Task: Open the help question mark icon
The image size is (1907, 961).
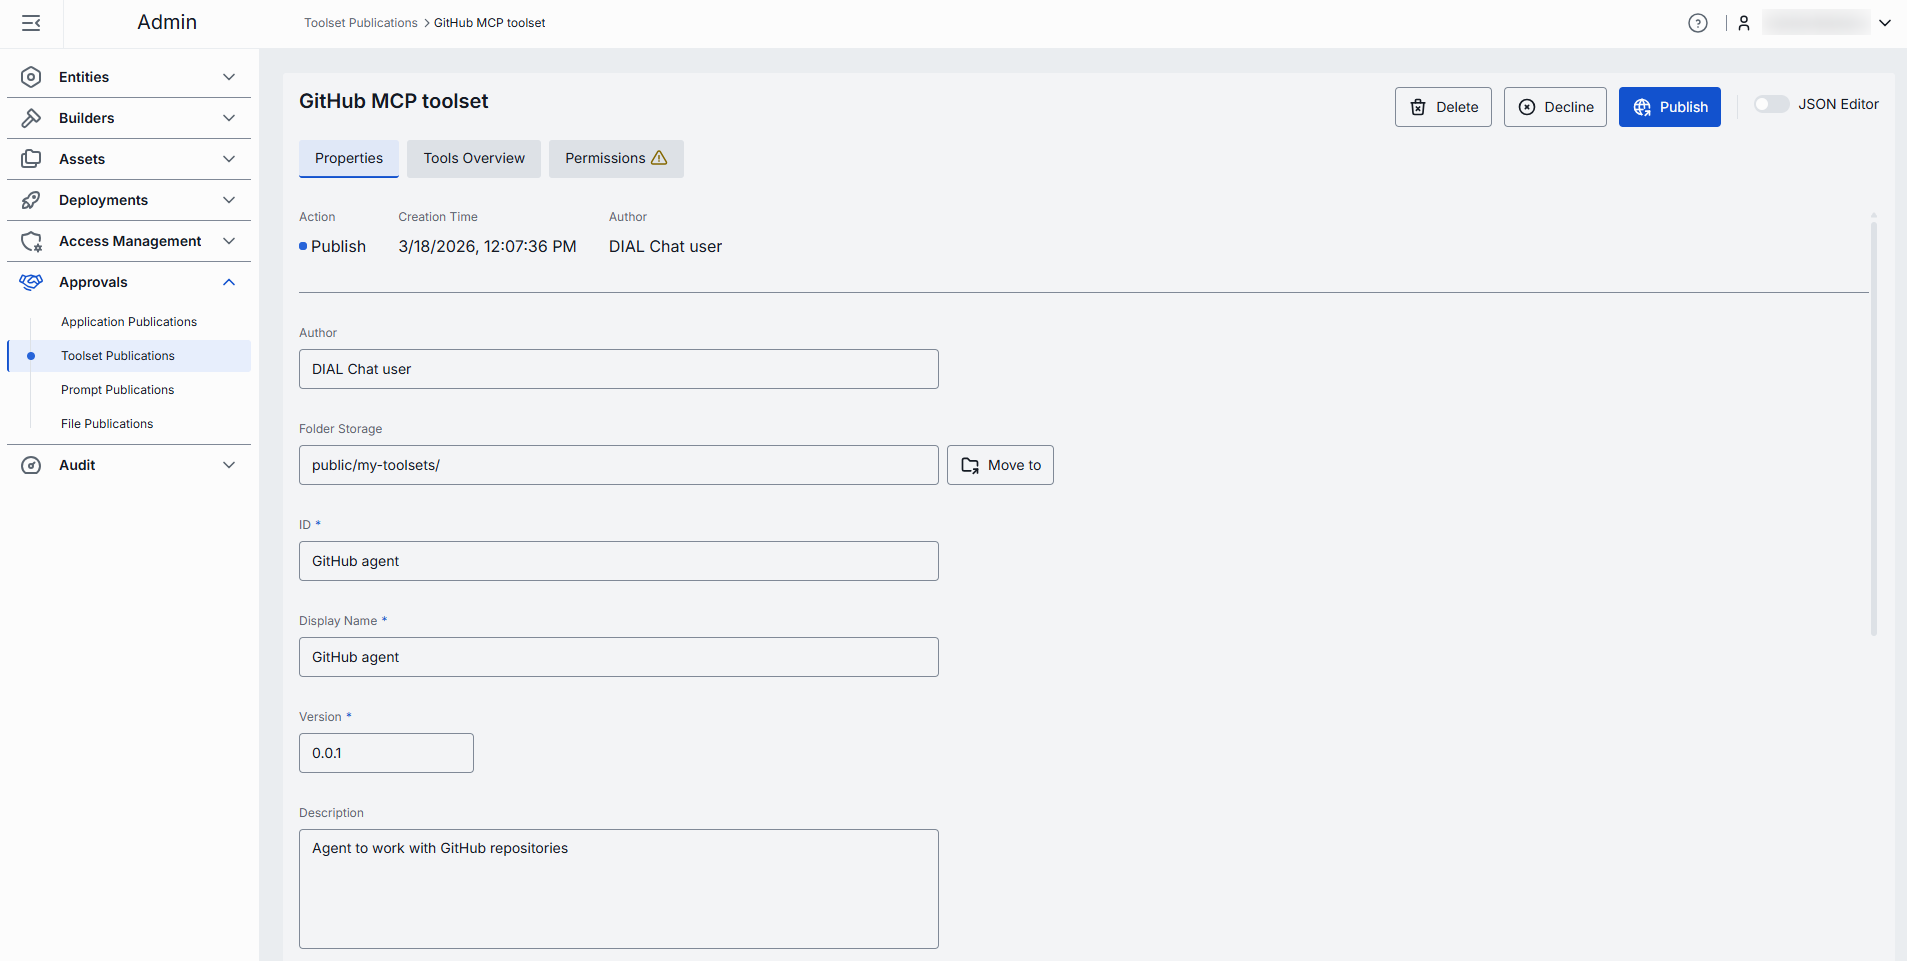Action: 1697,23
